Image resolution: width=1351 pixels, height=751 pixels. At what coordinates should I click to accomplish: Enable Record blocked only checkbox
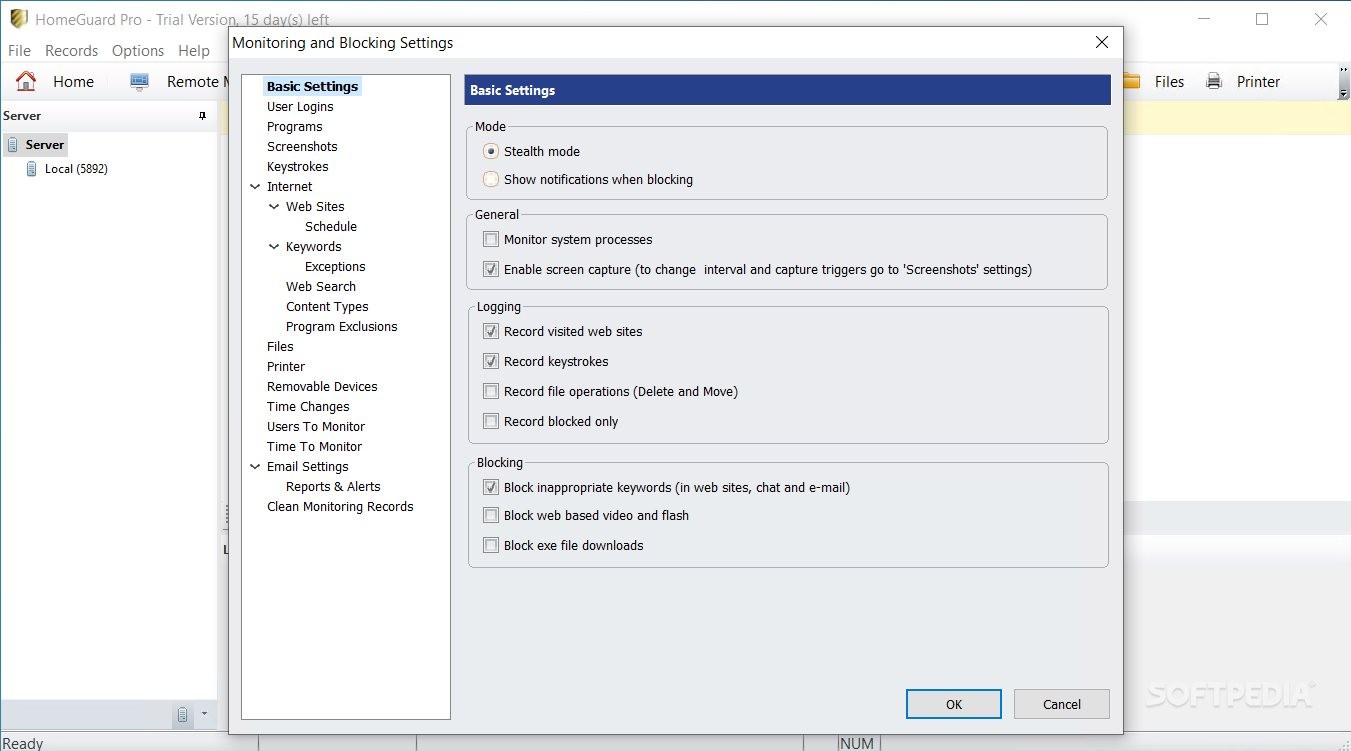[491, 422]
